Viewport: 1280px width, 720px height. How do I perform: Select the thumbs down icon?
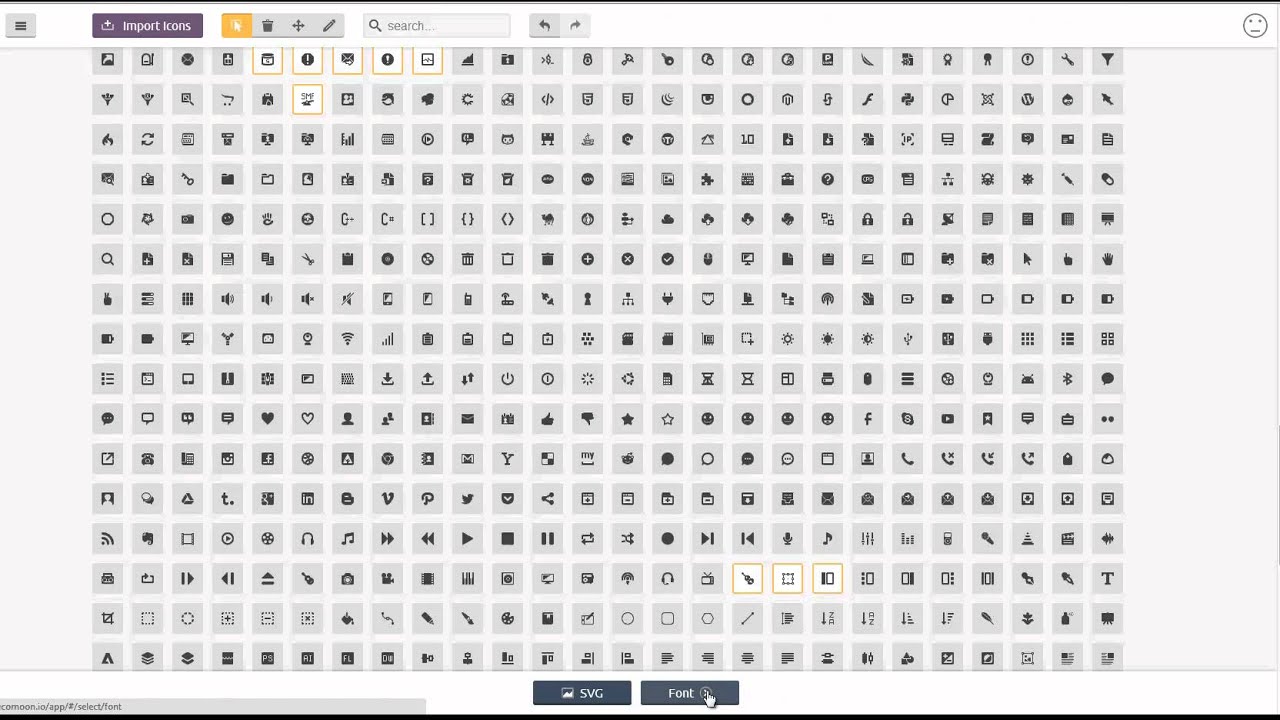click(x=587, y=419)
